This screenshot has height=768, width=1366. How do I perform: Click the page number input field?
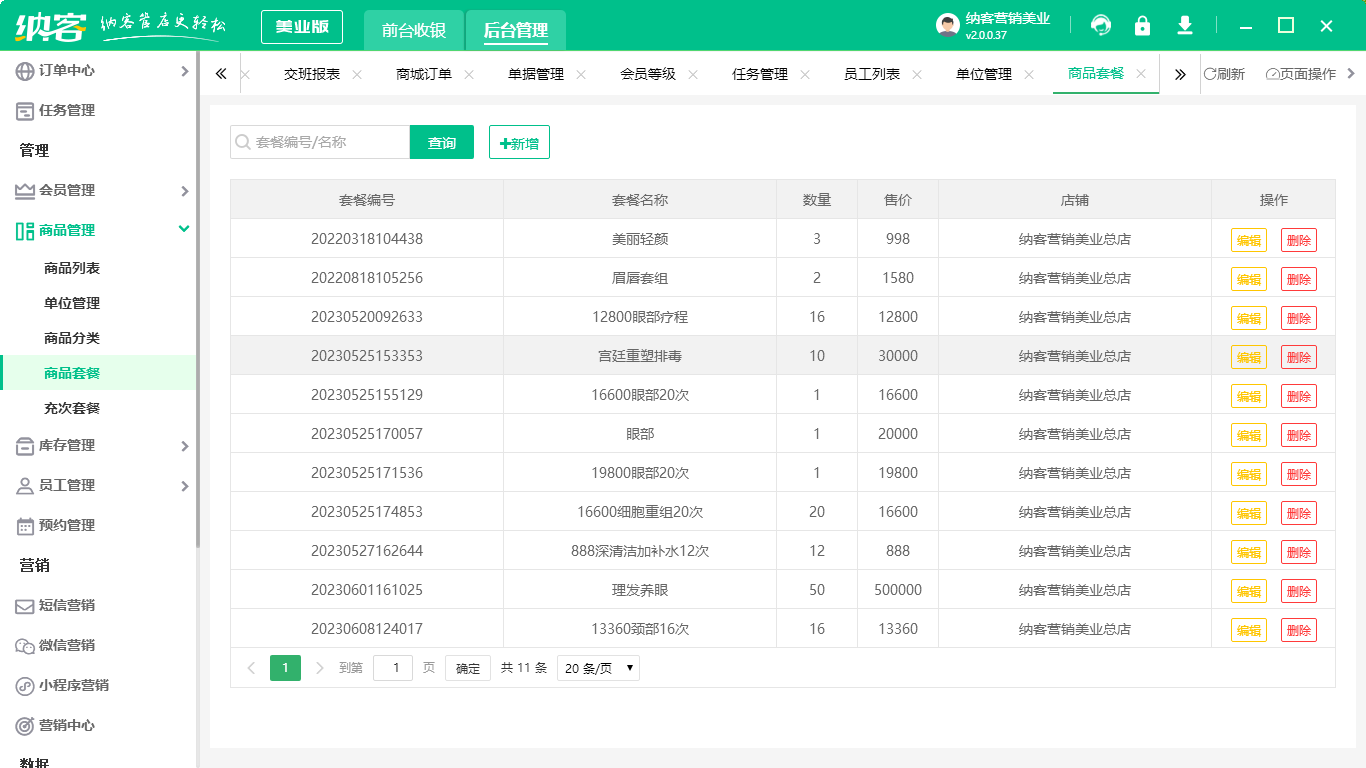tap(392, 667)
